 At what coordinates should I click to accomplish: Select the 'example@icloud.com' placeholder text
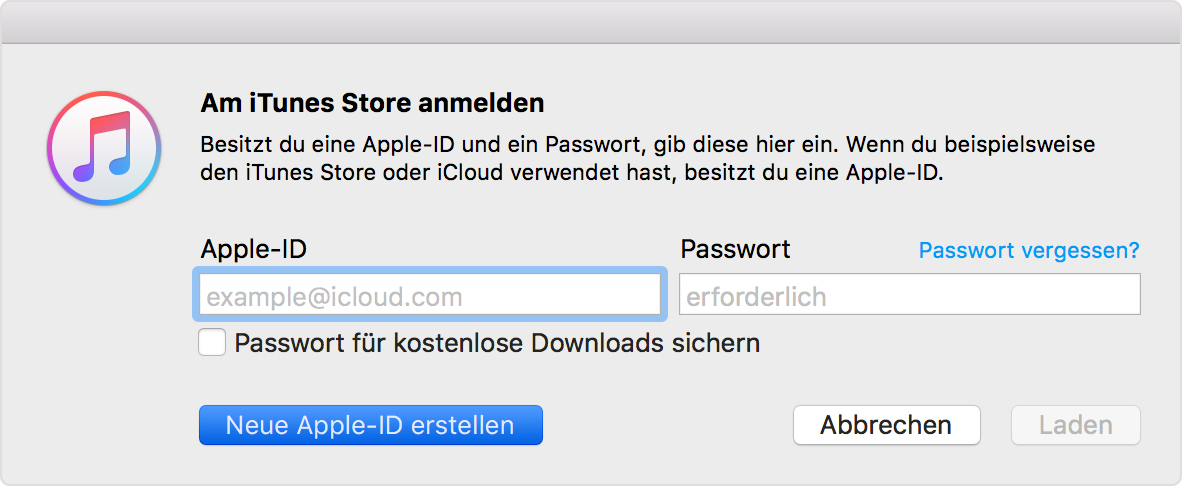coord(335,297)
